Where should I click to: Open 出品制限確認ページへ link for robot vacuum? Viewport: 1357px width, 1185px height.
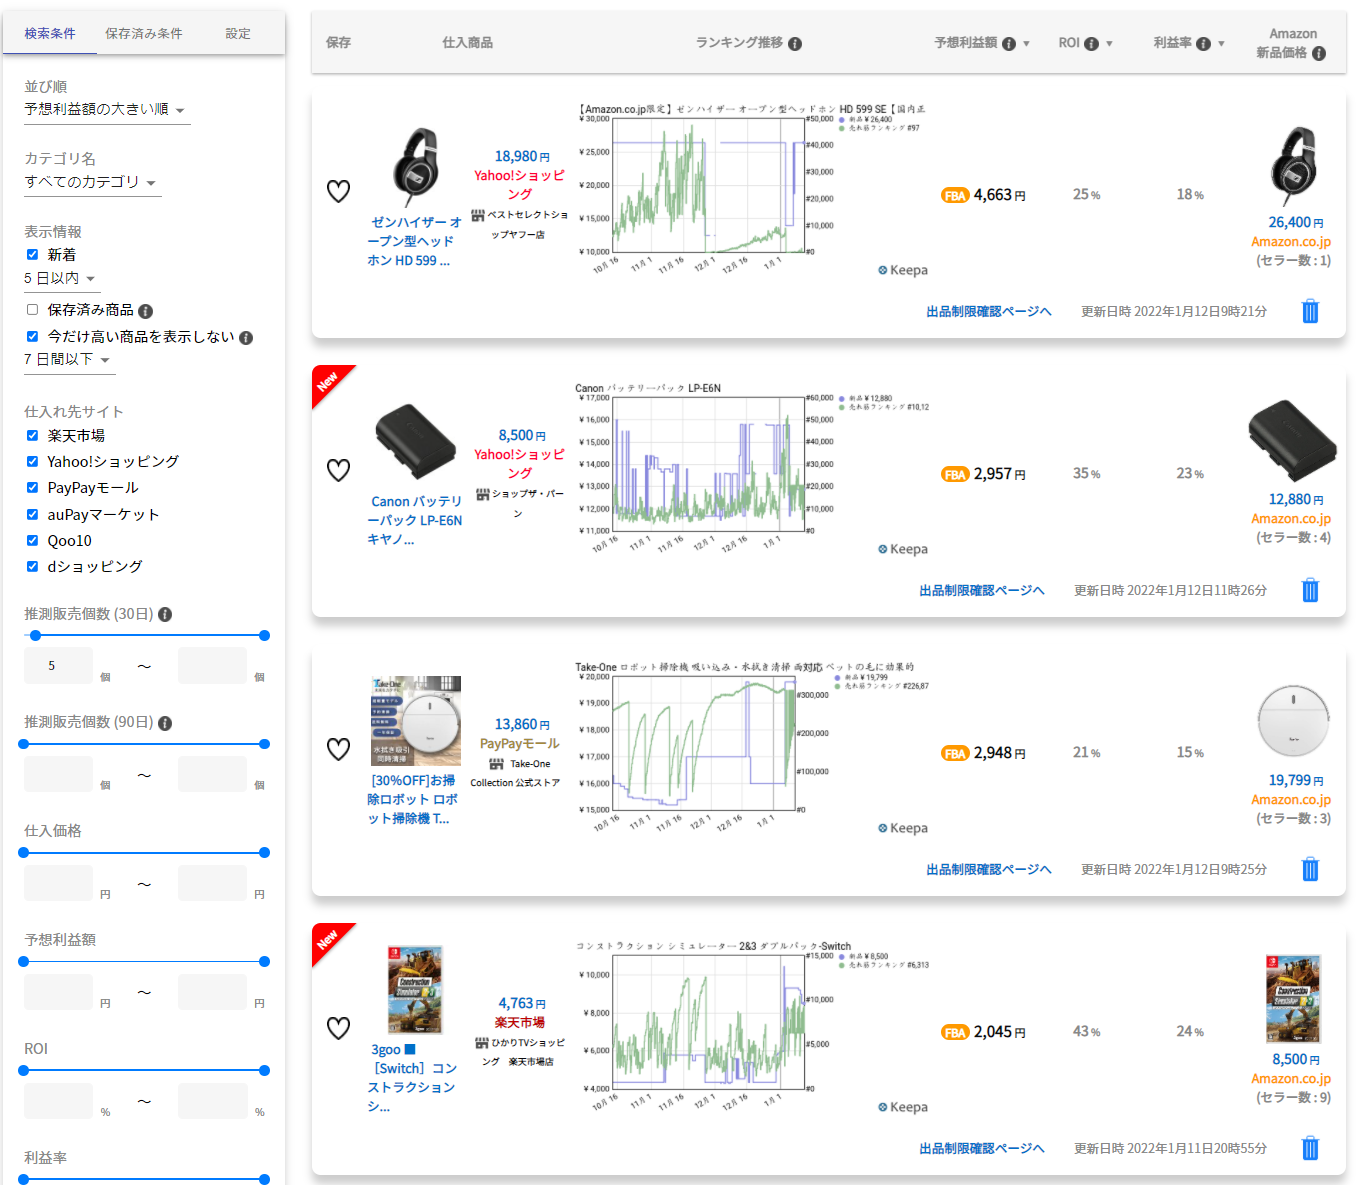click(x=988, y=870)
